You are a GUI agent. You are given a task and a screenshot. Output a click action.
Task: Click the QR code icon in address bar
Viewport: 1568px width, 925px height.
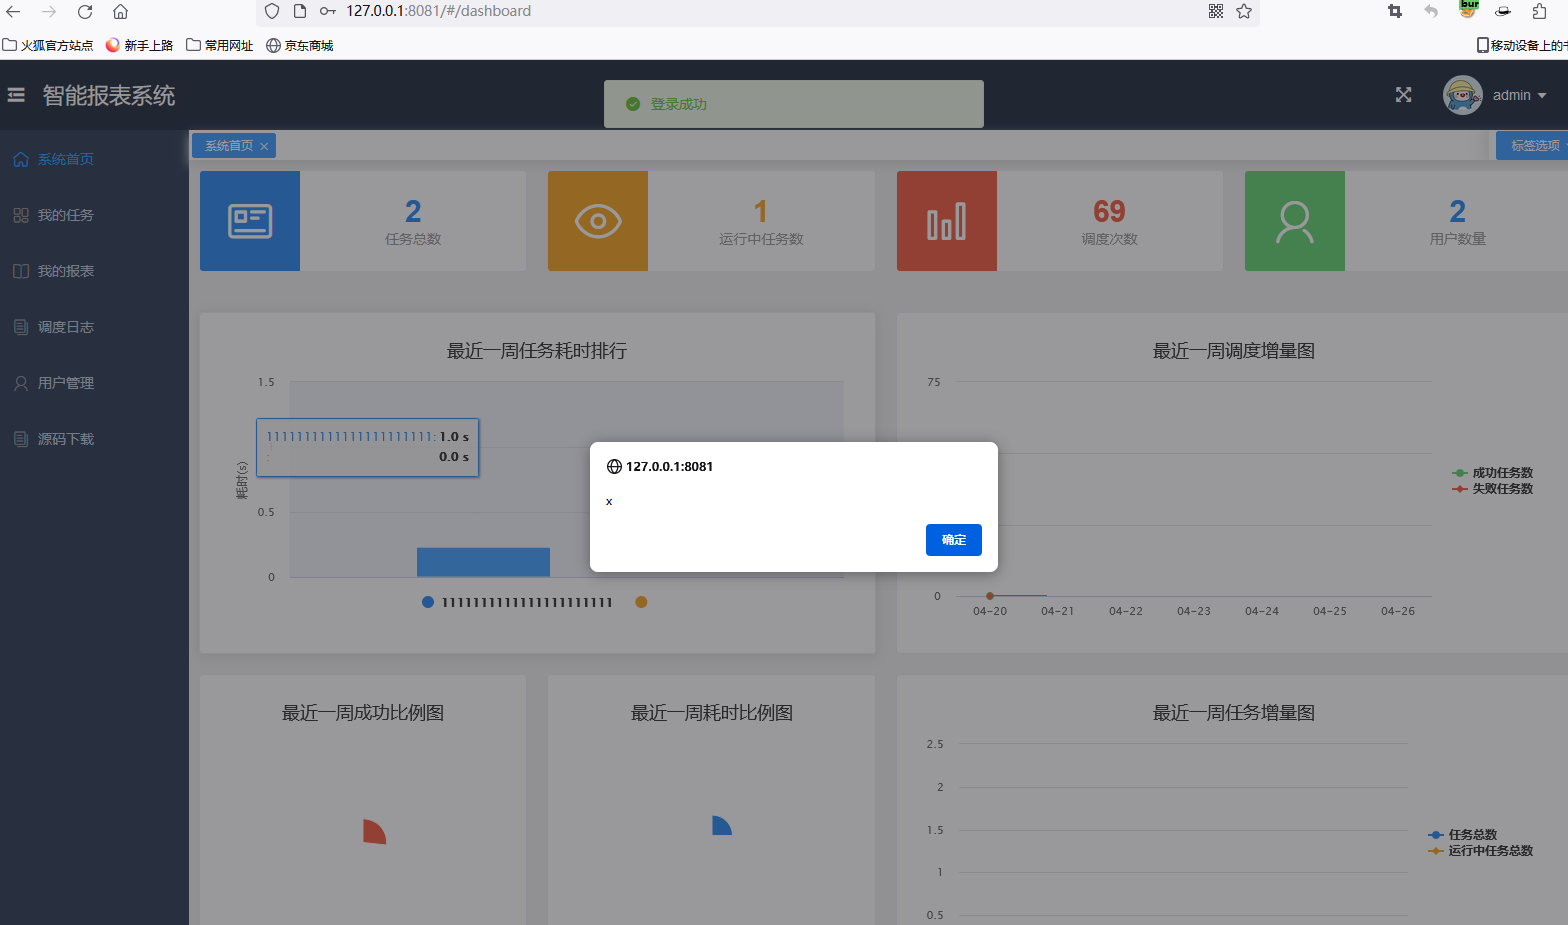coord(1216,11)
